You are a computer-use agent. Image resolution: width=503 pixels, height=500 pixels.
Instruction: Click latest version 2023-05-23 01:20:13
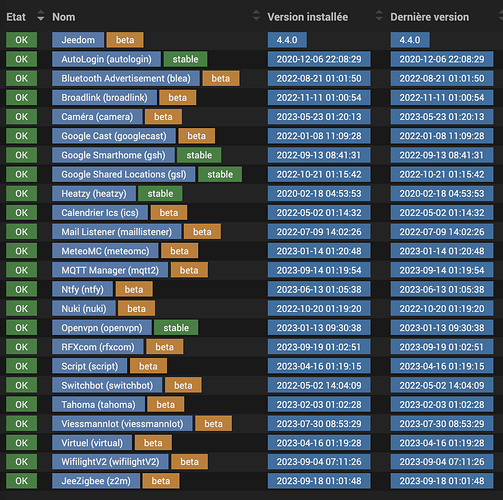click(442, 117)
